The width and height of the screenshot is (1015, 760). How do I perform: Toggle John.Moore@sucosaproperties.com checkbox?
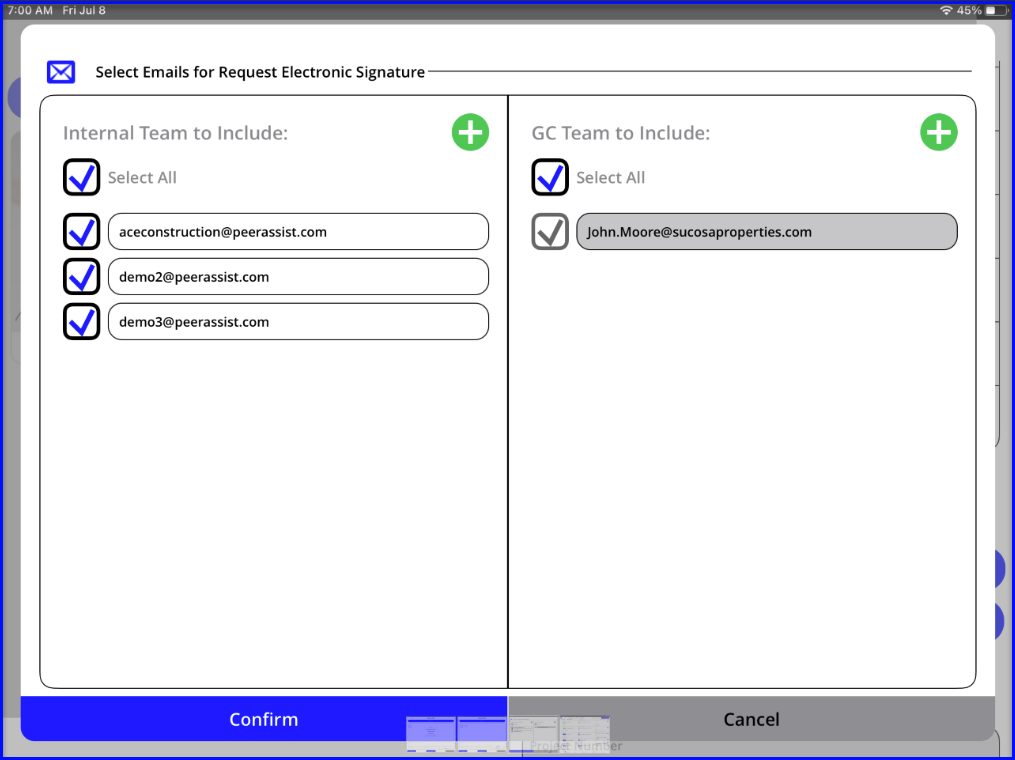550,232
